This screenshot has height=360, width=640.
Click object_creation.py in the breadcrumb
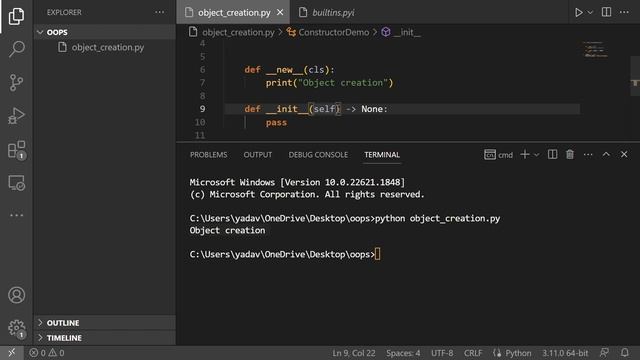(238, 32)
